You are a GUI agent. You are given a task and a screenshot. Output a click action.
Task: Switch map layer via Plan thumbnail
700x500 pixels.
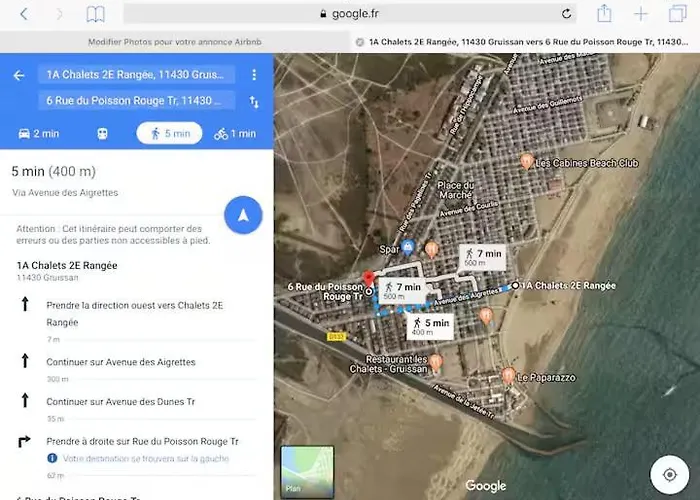coord(307,472)
